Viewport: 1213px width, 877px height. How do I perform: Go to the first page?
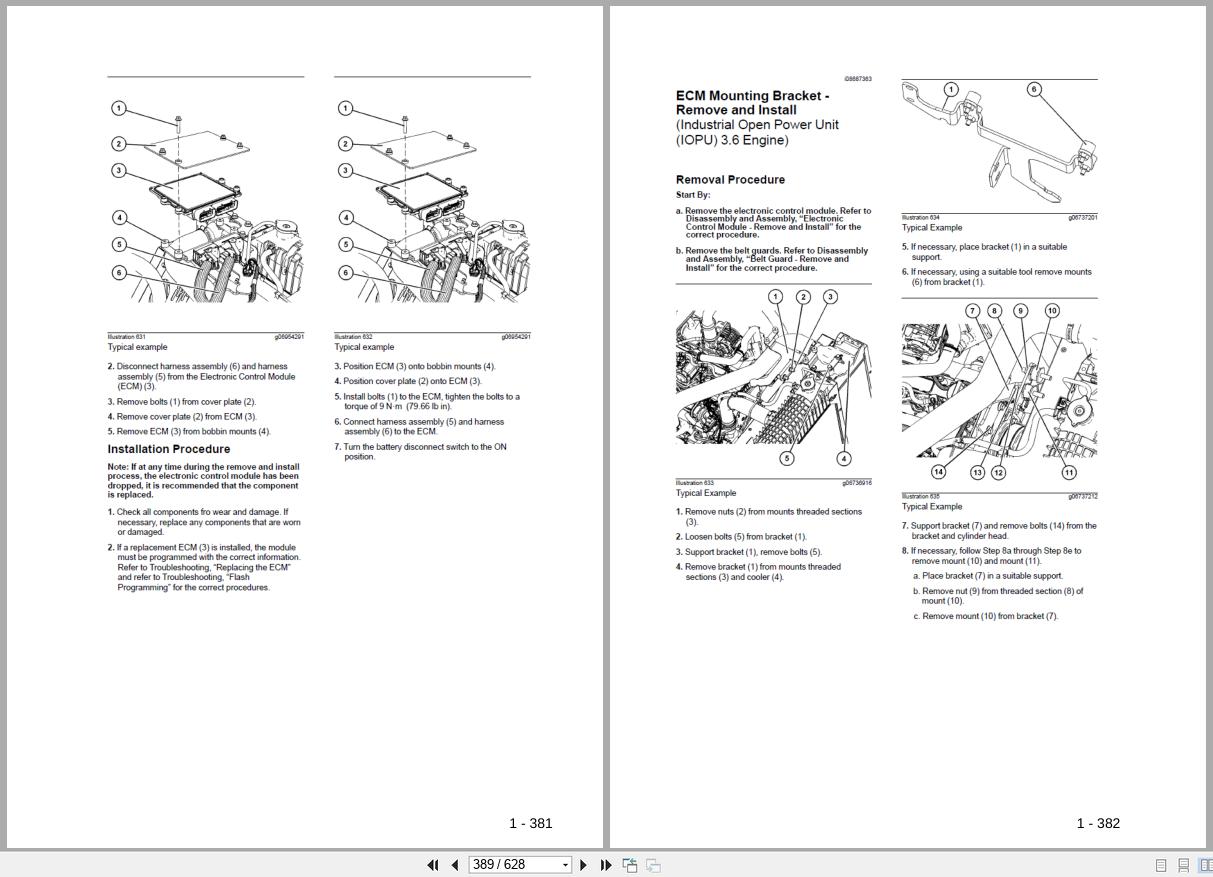point(433,864)
